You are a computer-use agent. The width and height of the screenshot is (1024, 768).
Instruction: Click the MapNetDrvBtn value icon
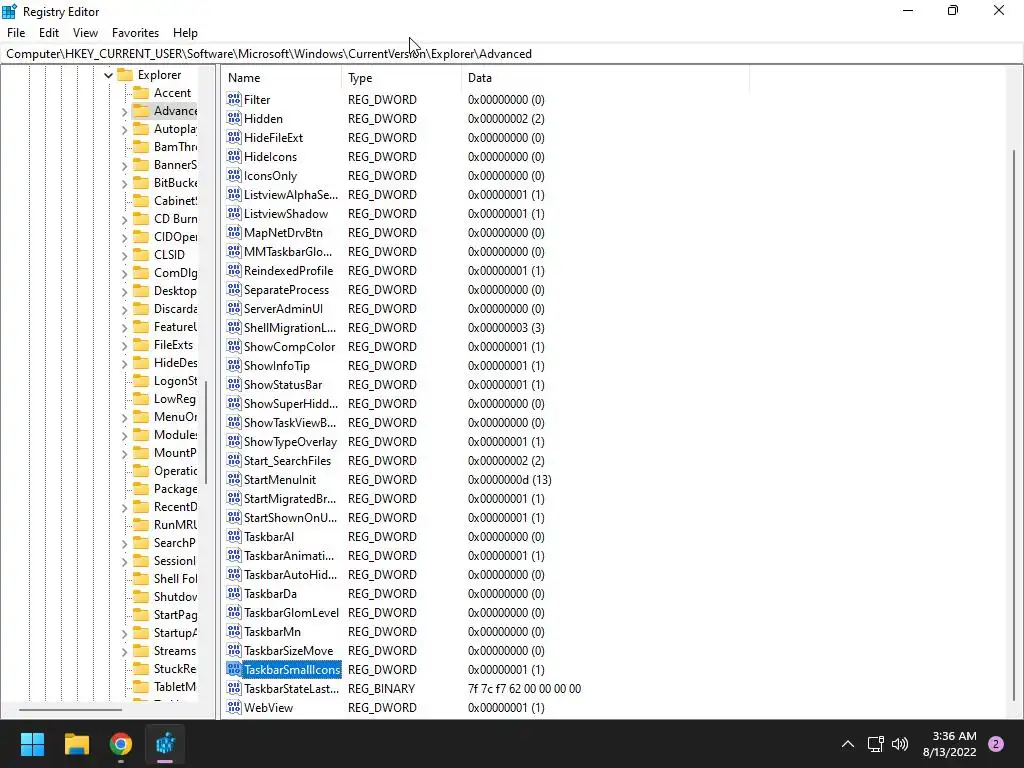pyautogui.click(x=234, y=232)
